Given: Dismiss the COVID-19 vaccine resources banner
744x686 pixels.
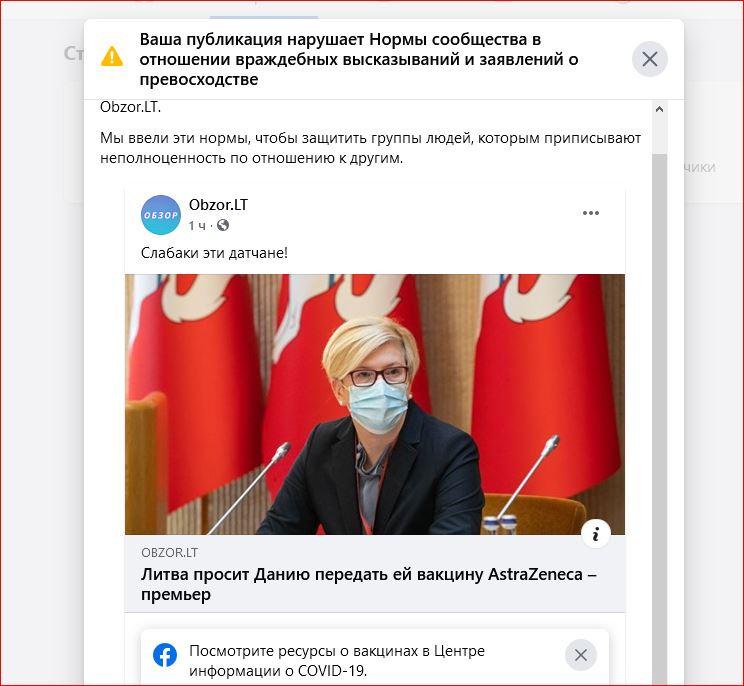Looking at the screenshot, I should (580, 655).
